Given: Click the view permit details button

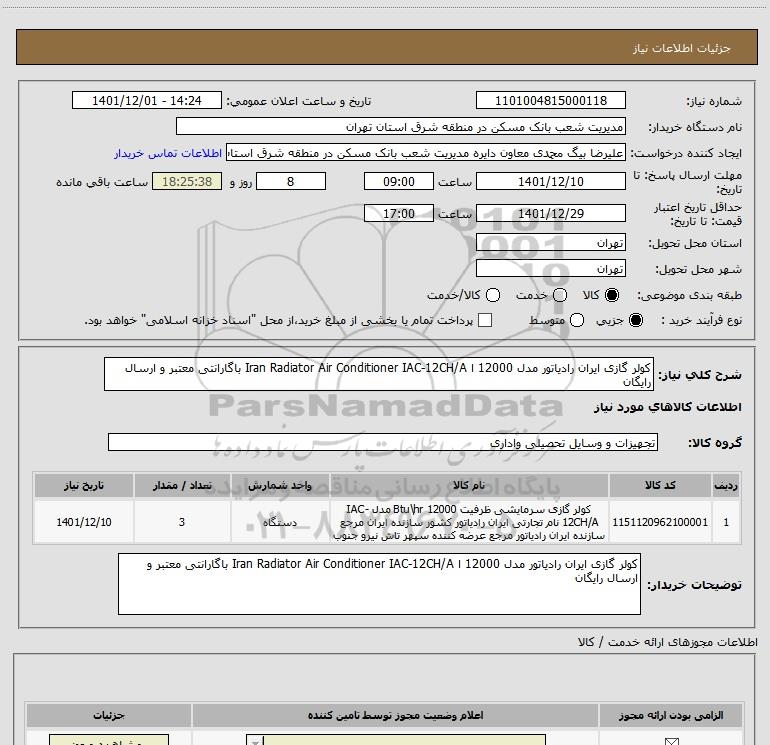Looking at the screenshot, I should [109, 740].
